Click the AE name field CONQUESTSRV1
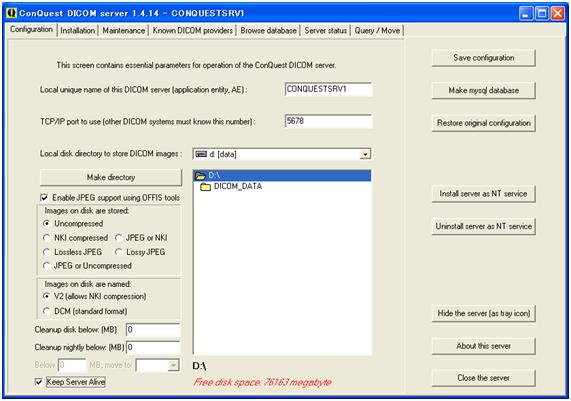 coord(328,89)
